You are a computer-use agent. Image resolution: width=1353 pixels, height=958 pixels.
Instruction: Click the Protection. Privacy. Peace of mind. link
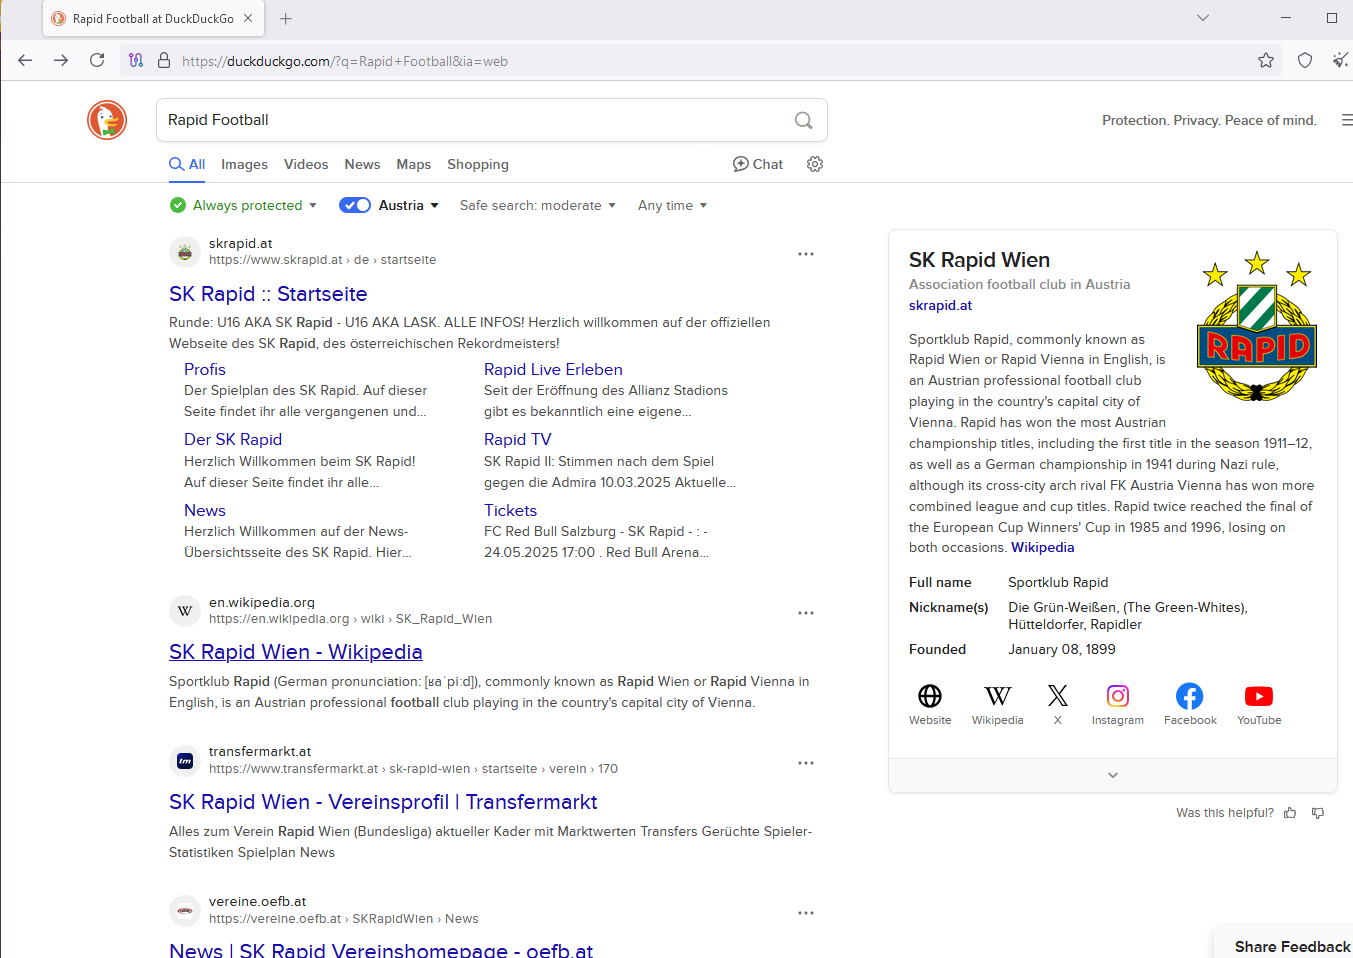pyautogui.click(x=1209, y=120)
